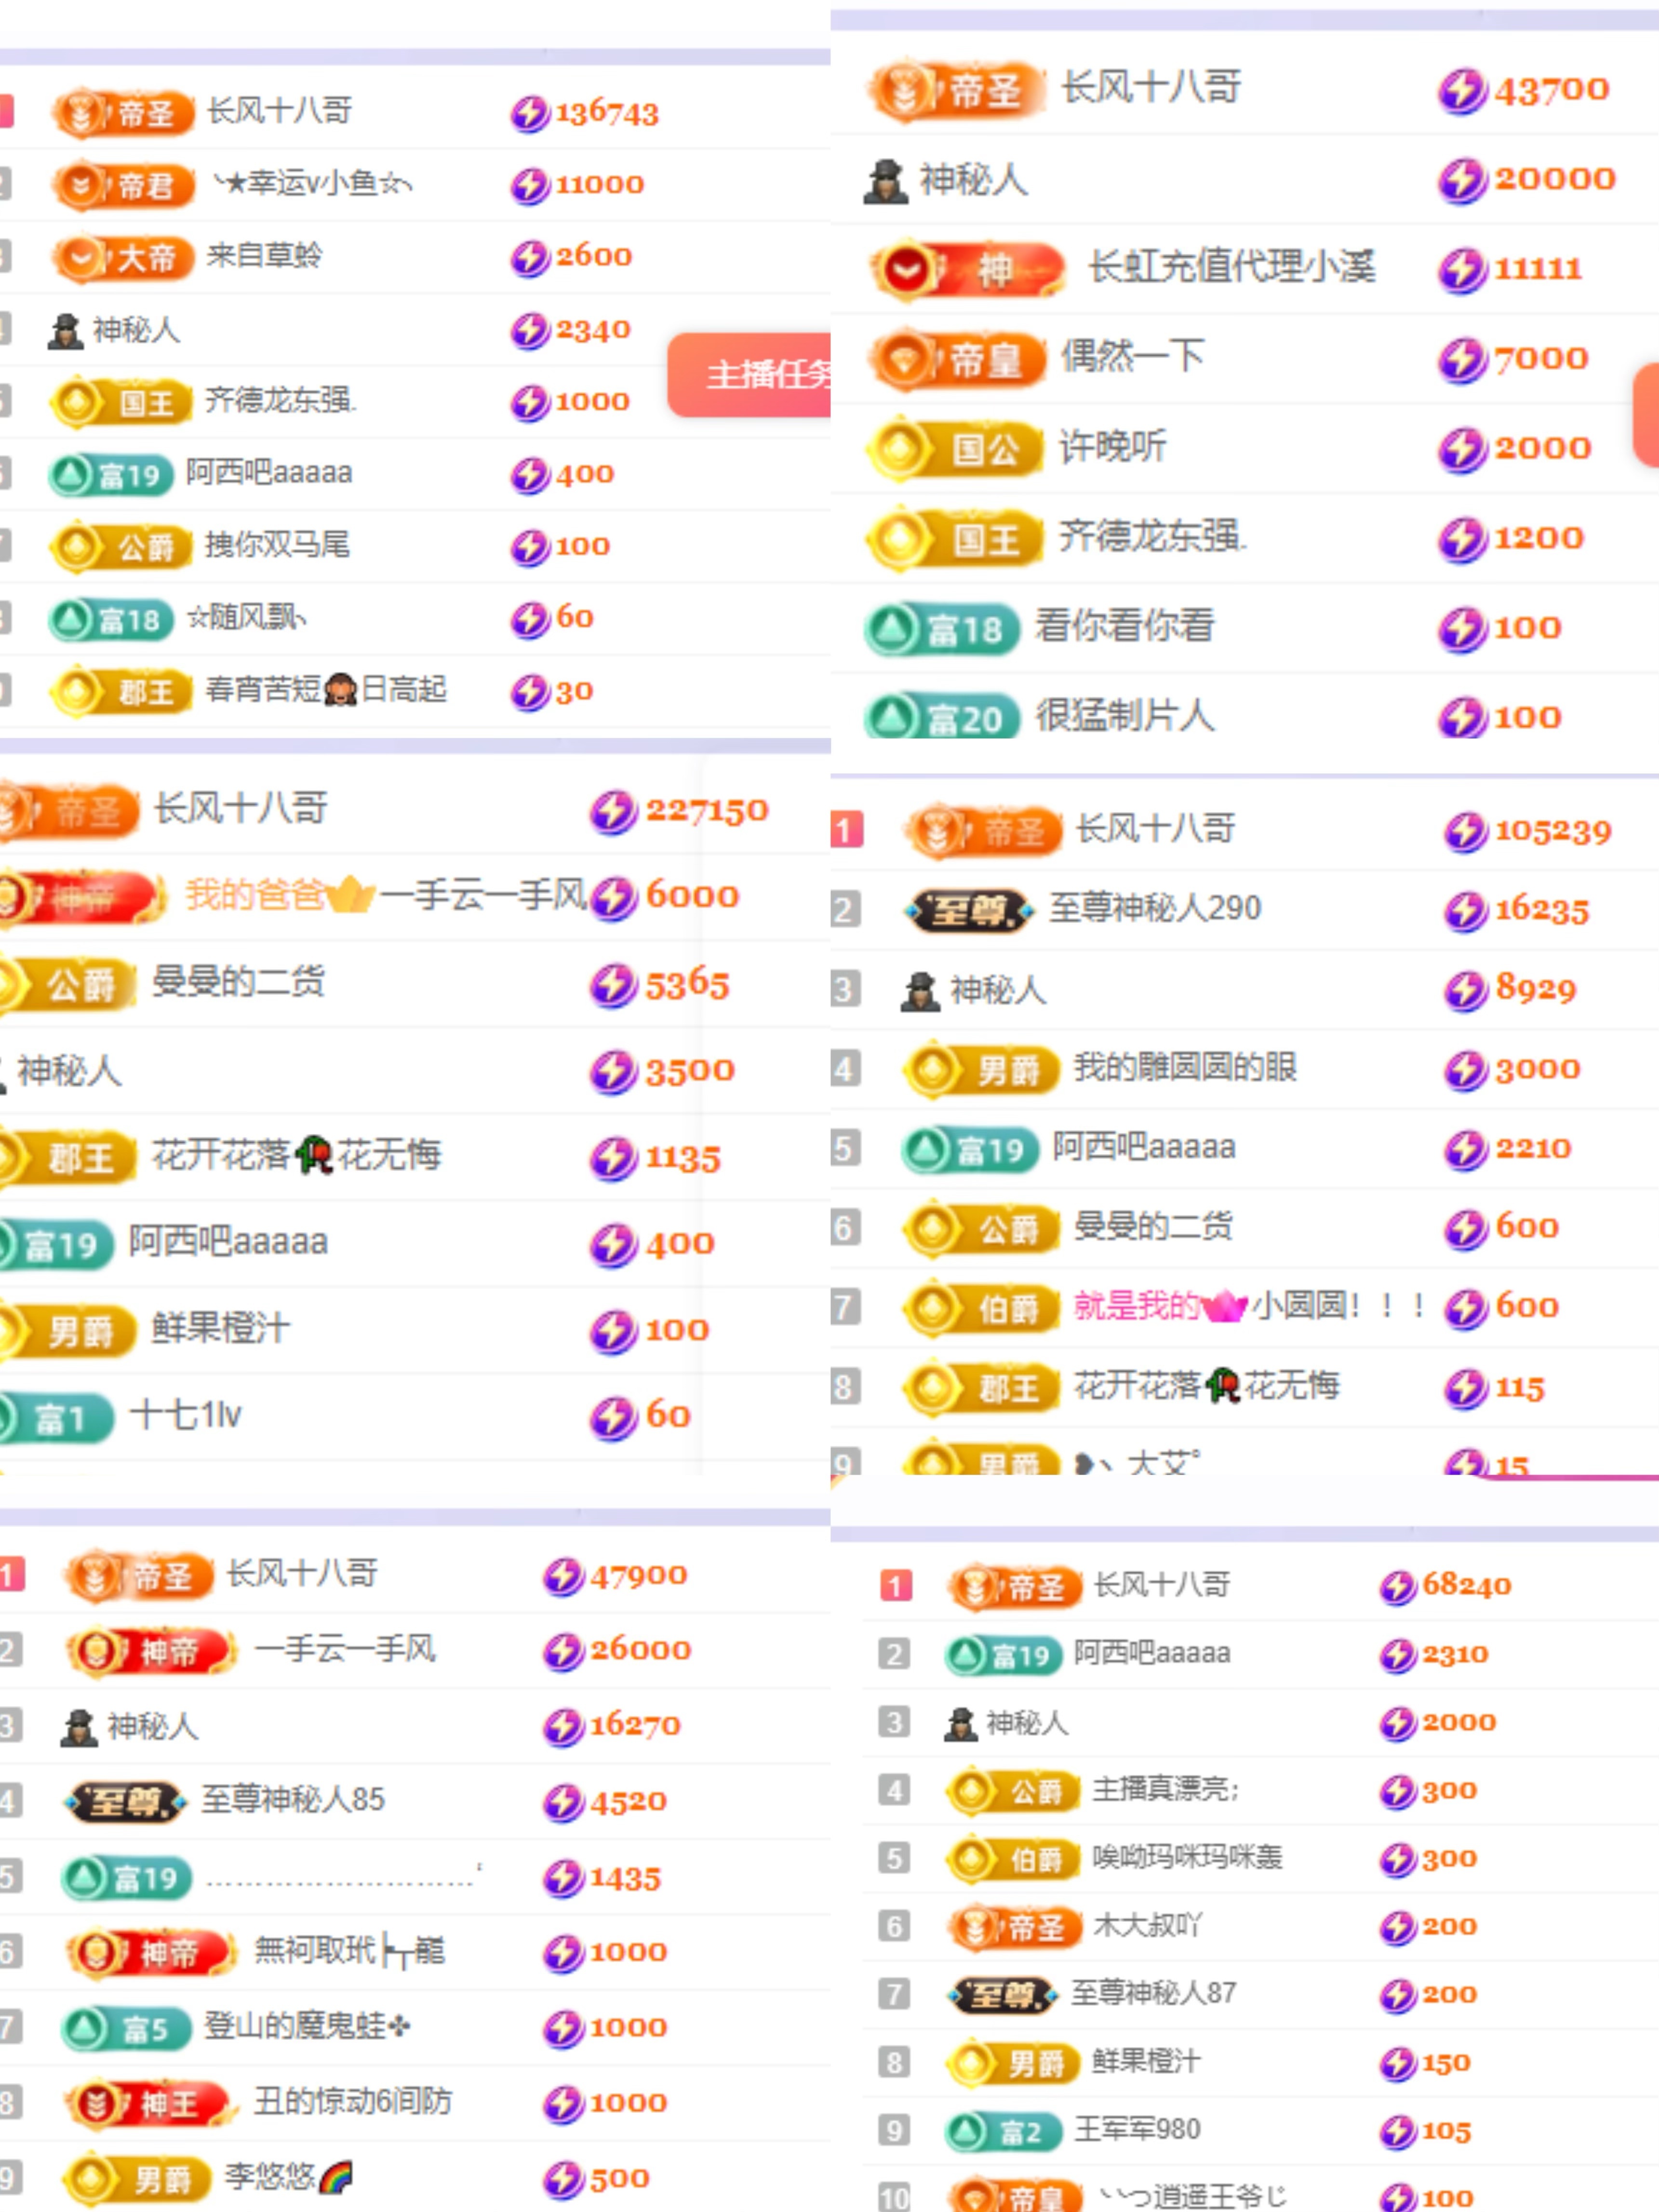The width and height of the screenshot is (1659, 2212).
Task: Select the username 王军军980
Action: [1137, 2130]
